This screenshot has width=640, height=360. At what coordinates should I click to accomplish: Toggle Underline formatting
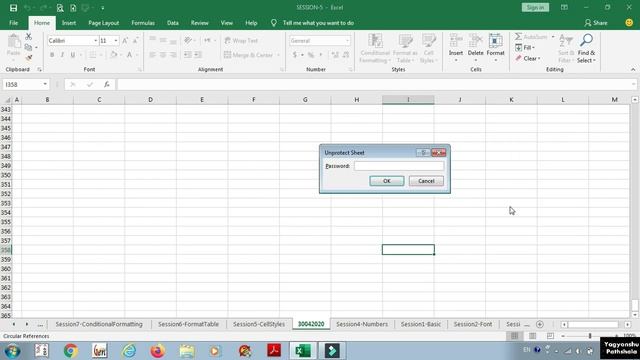pyautogui.click(x=73, y=55)
